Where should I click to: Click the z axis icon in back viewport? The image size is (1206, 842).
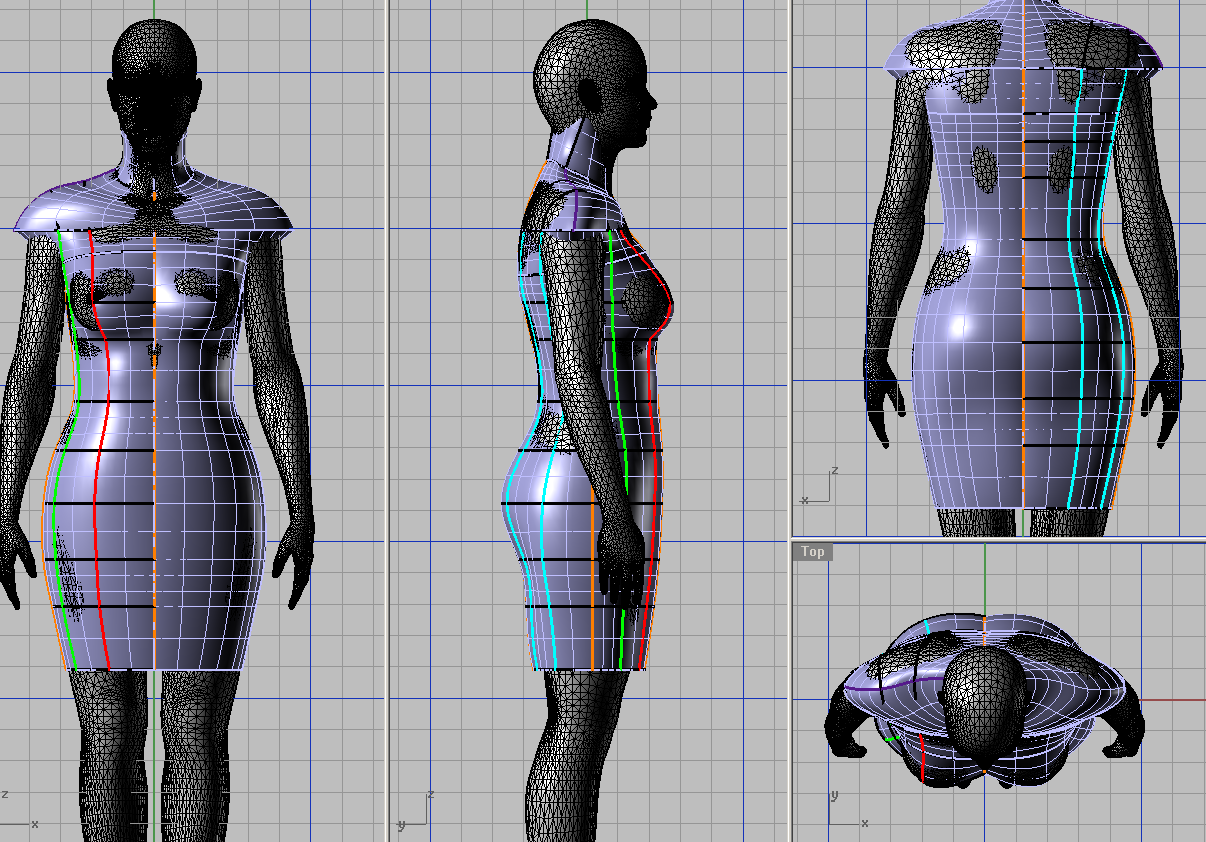click(x=816, y=485)
